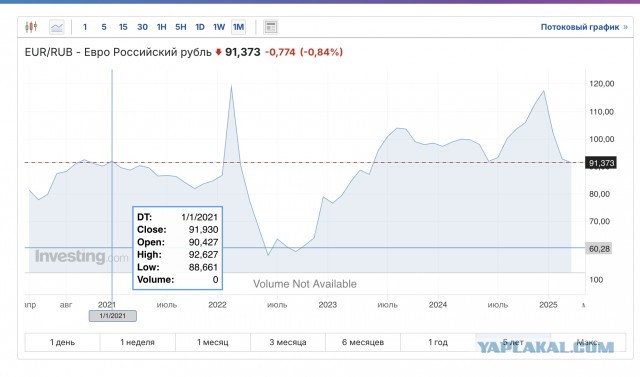Click the 110,00 price axis label
Image resolution: width=640 pixels, height=377 pixels.
(x=601, y=111)
